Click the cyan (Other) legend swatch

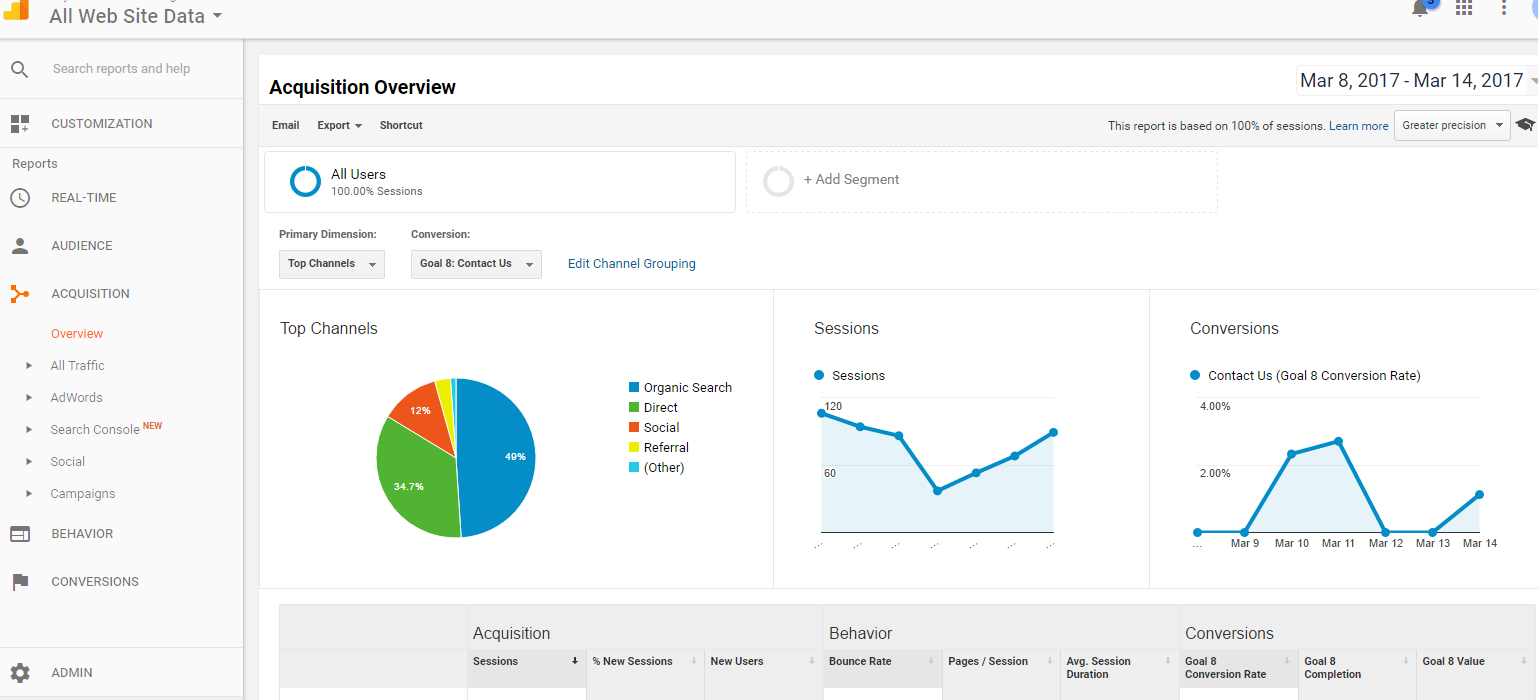pyautogui.click(x=634, y=468)
